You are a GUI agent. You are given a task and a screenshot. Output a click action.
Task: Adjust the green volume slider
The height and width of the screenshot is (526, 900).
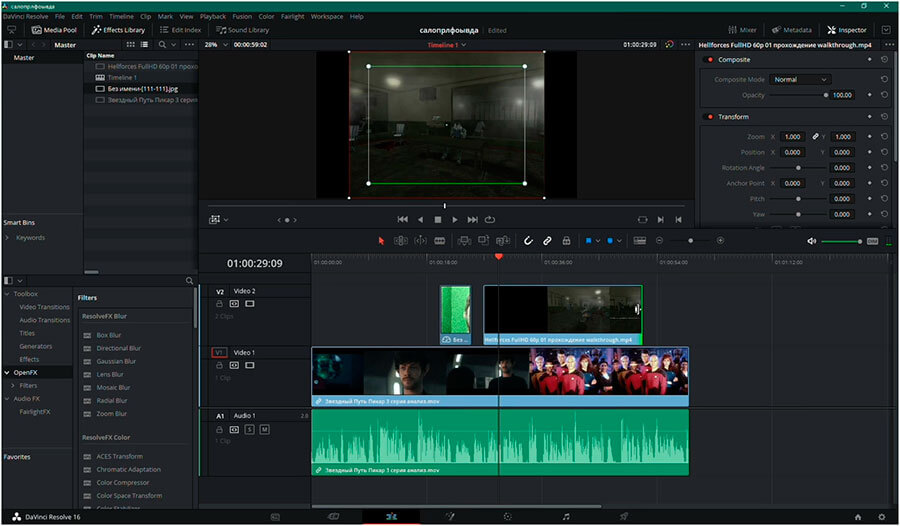(x=841, y=241)
